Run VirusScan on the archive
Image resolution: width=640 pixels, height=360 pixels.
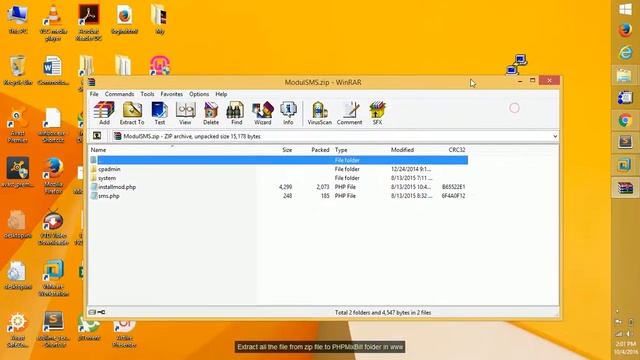pyautogui.click(x=320, y=113)
